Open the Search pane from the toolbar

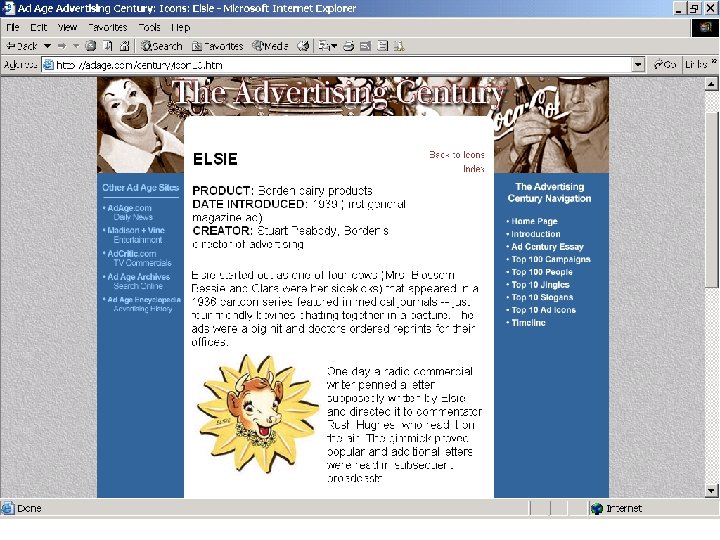coord(162,46)
